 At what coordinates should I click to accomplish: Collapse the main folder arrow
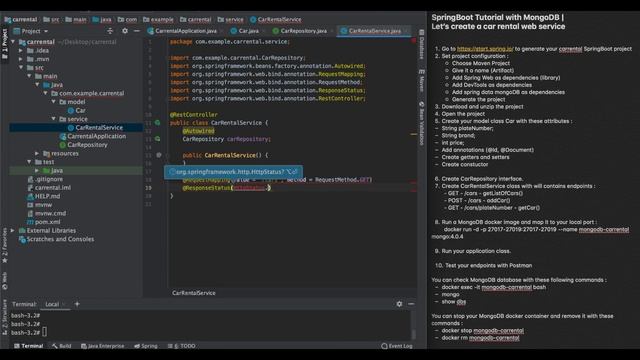29,76
